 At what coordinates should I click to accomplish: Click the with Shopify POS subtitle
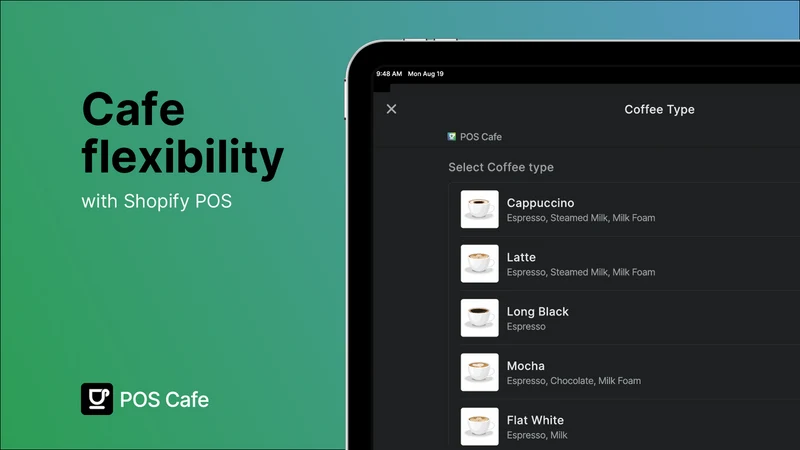coord(157,201)
